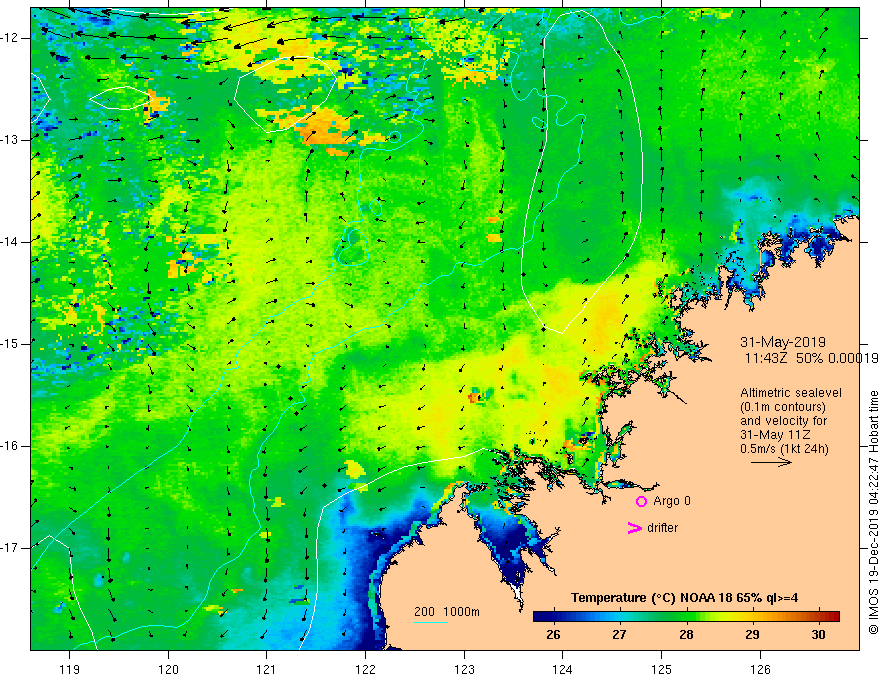Click latitude axis label '-14'
This screenshot has width=880, height=680.
pos(10,242)
